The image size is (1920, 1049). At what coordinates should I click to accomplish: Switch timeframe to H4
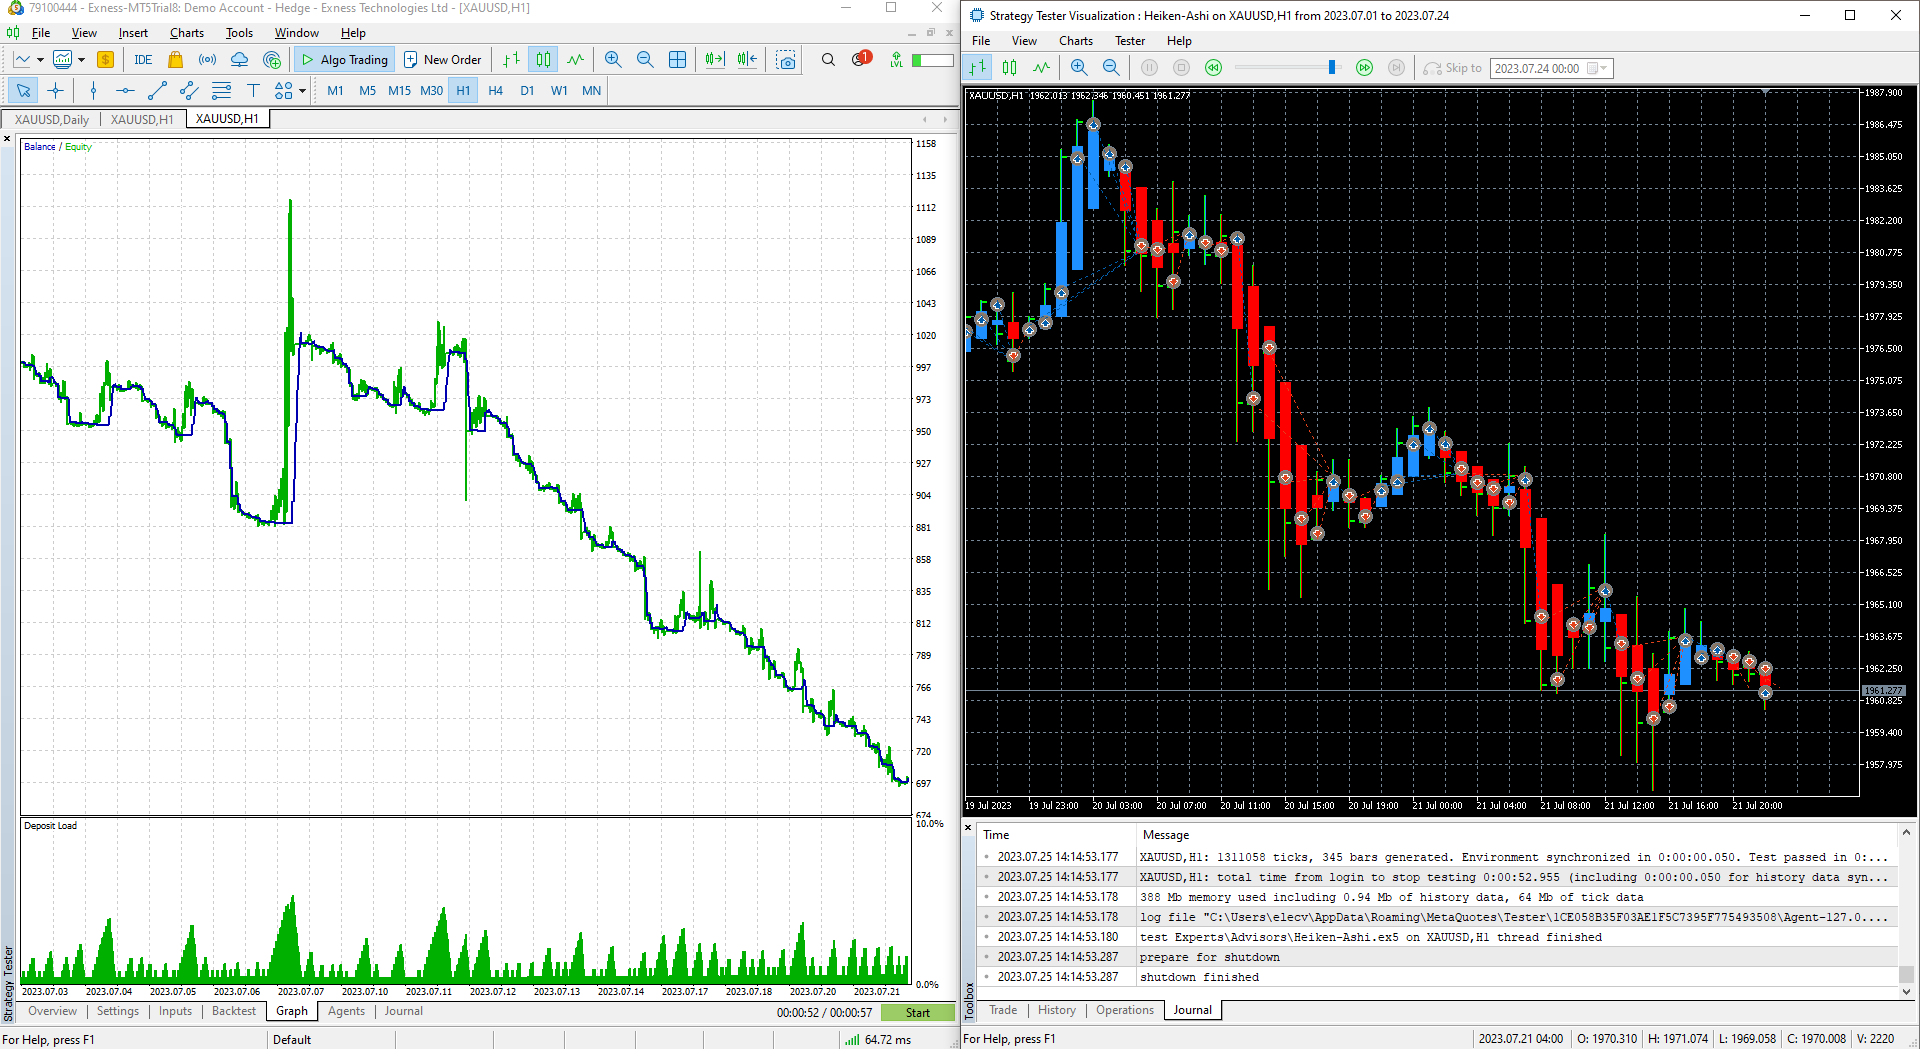pos(495,91)
